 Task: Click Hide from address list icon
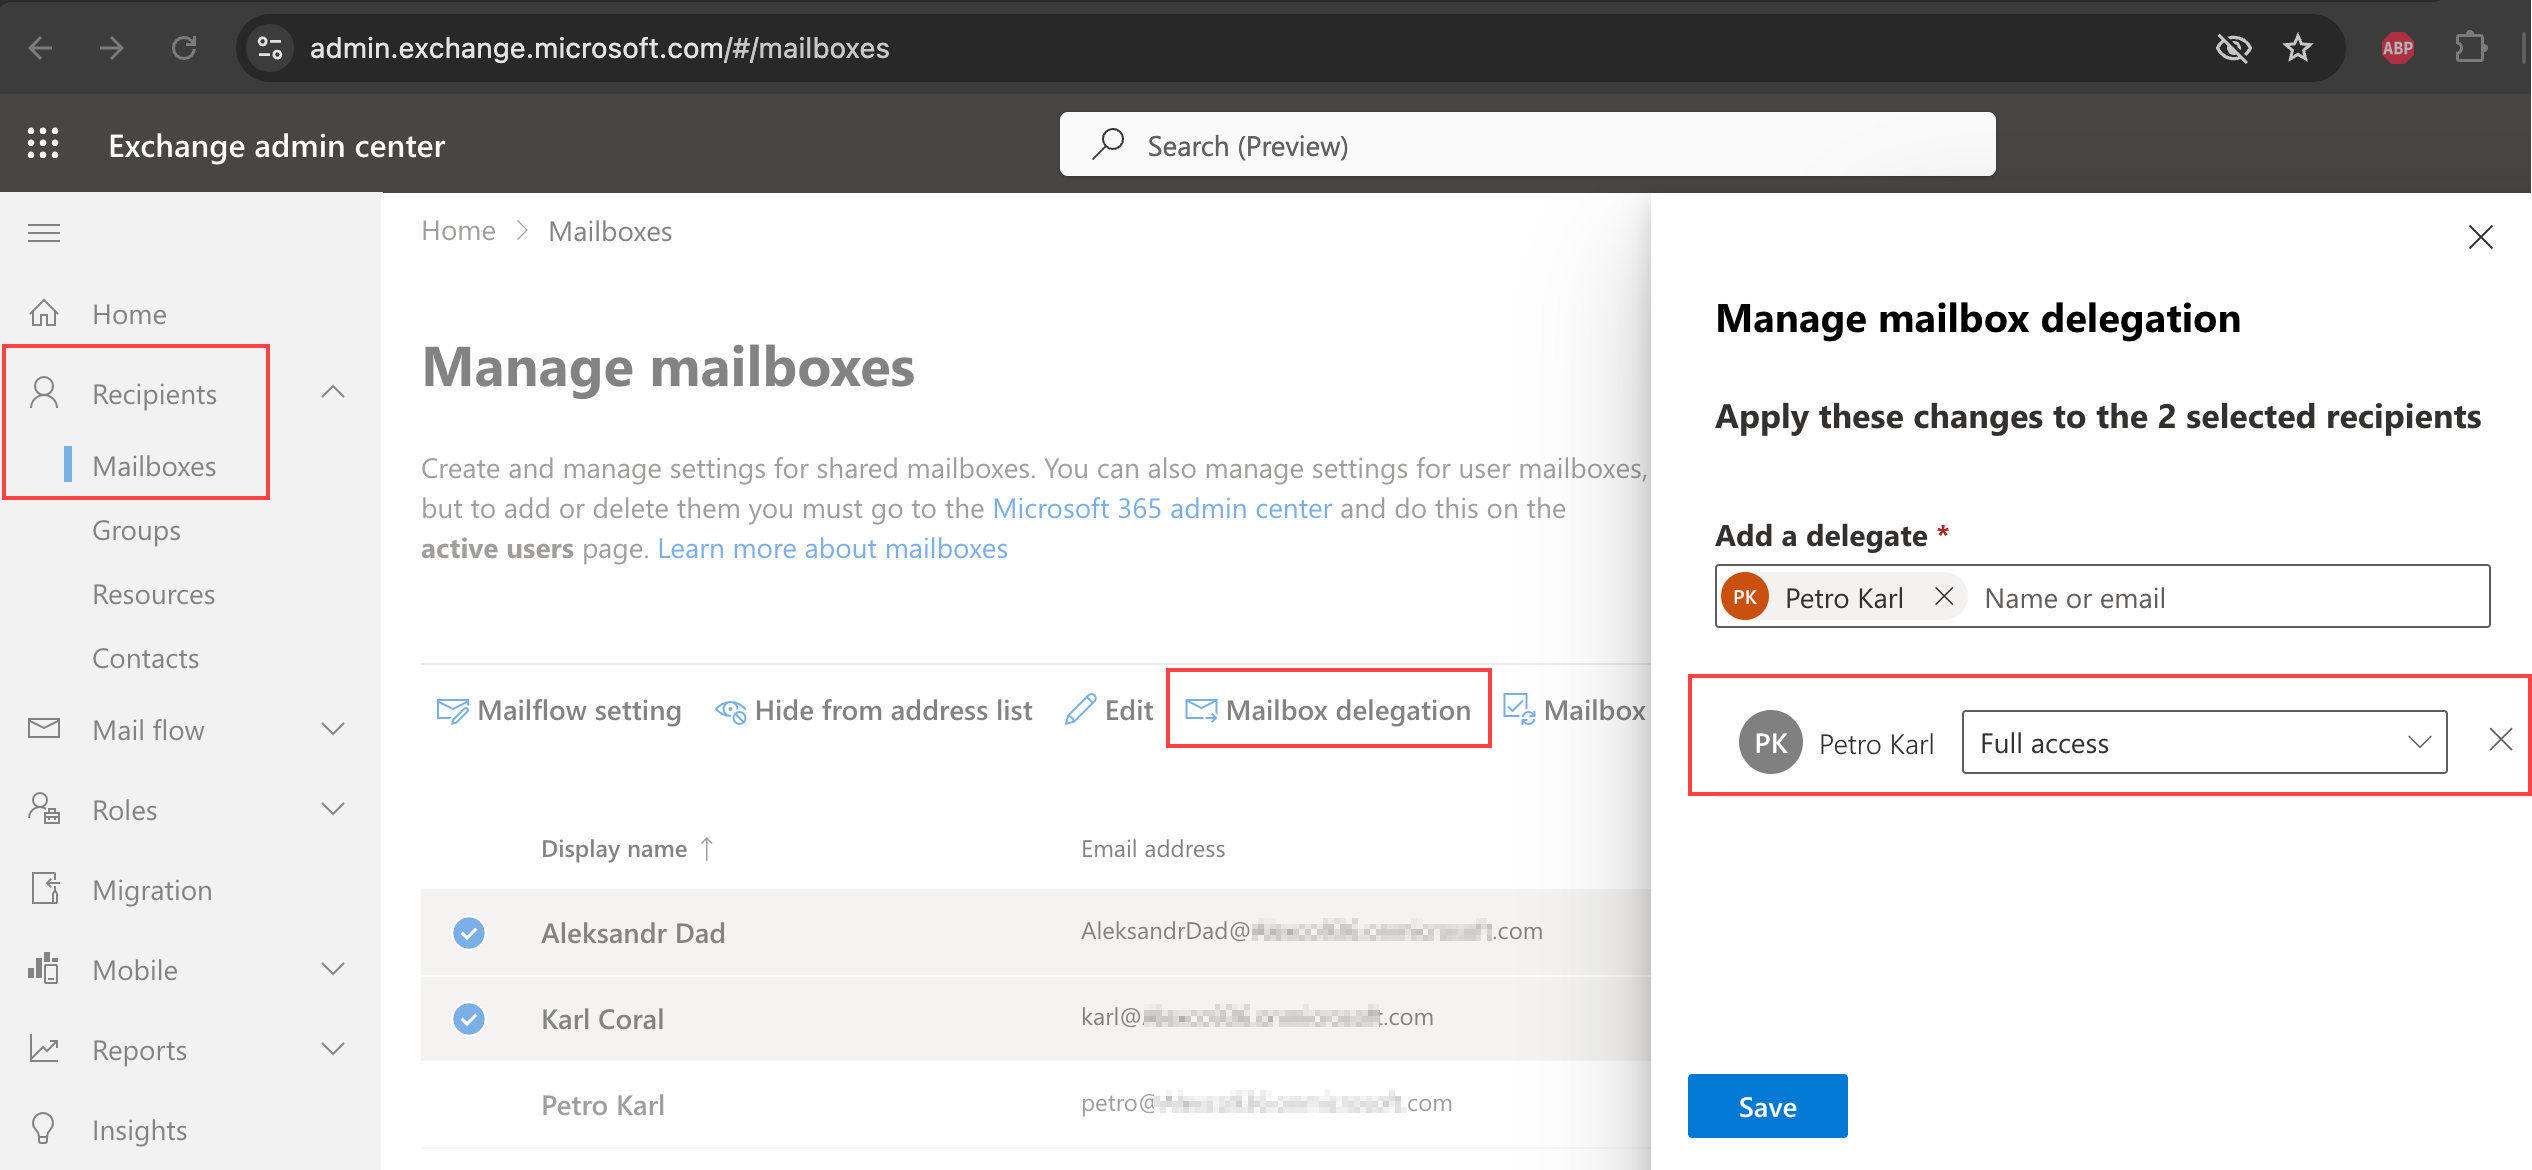coord(731,711)
